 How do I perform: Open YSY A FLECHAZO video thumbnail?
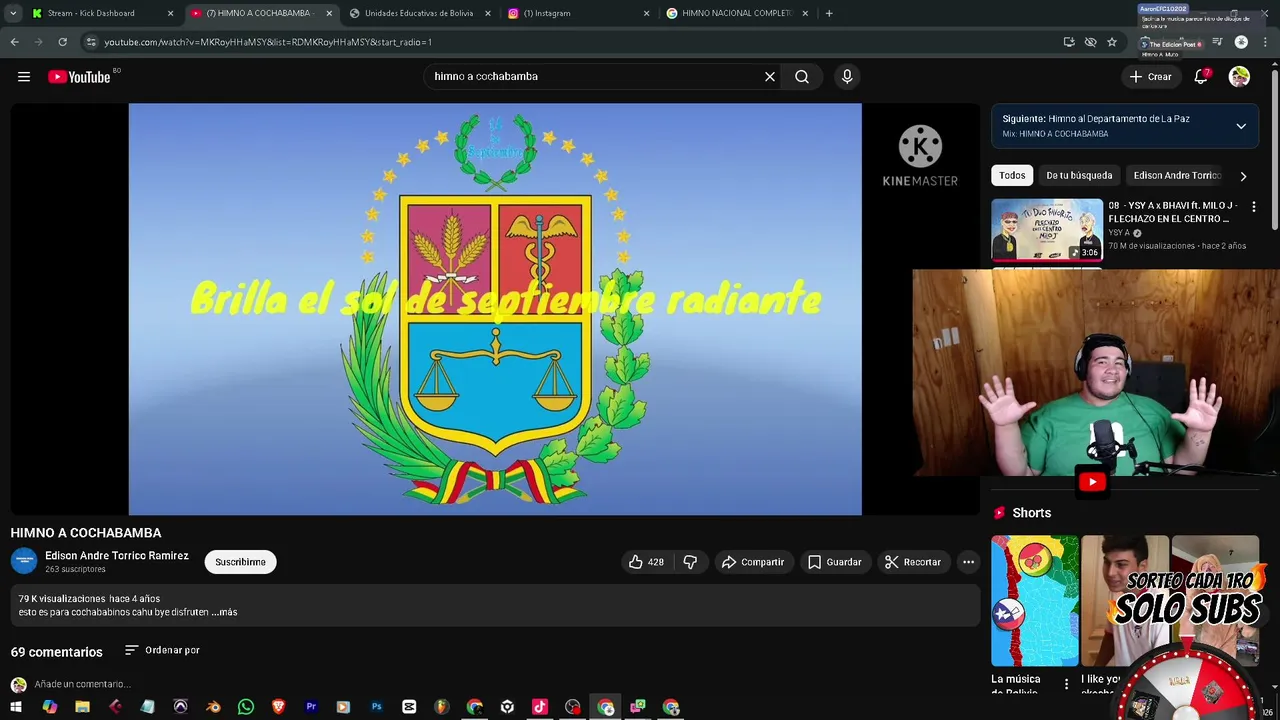(1047, 230)
